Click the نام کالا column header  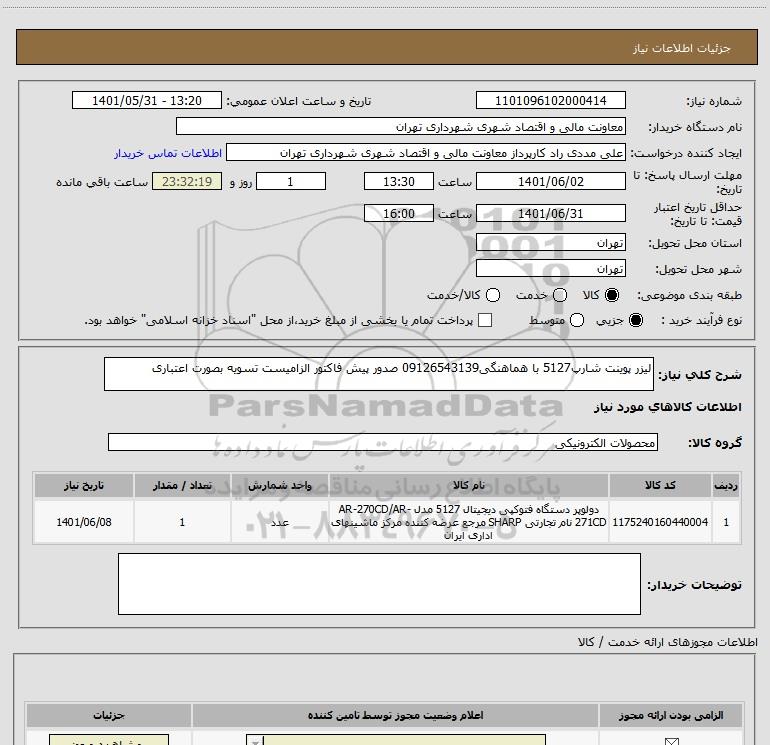[468, 485]
